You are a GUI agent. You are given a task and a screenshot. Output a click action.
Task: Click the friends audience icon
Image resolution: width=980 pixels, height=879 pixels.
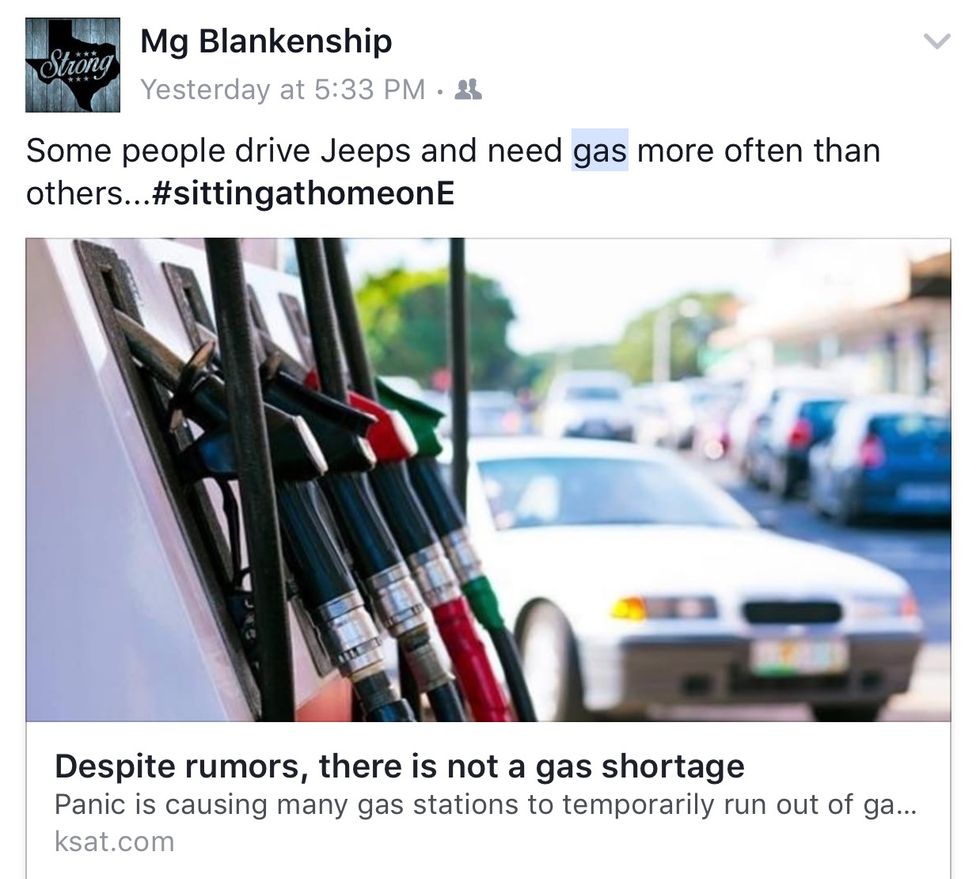[x=468, y=90]
